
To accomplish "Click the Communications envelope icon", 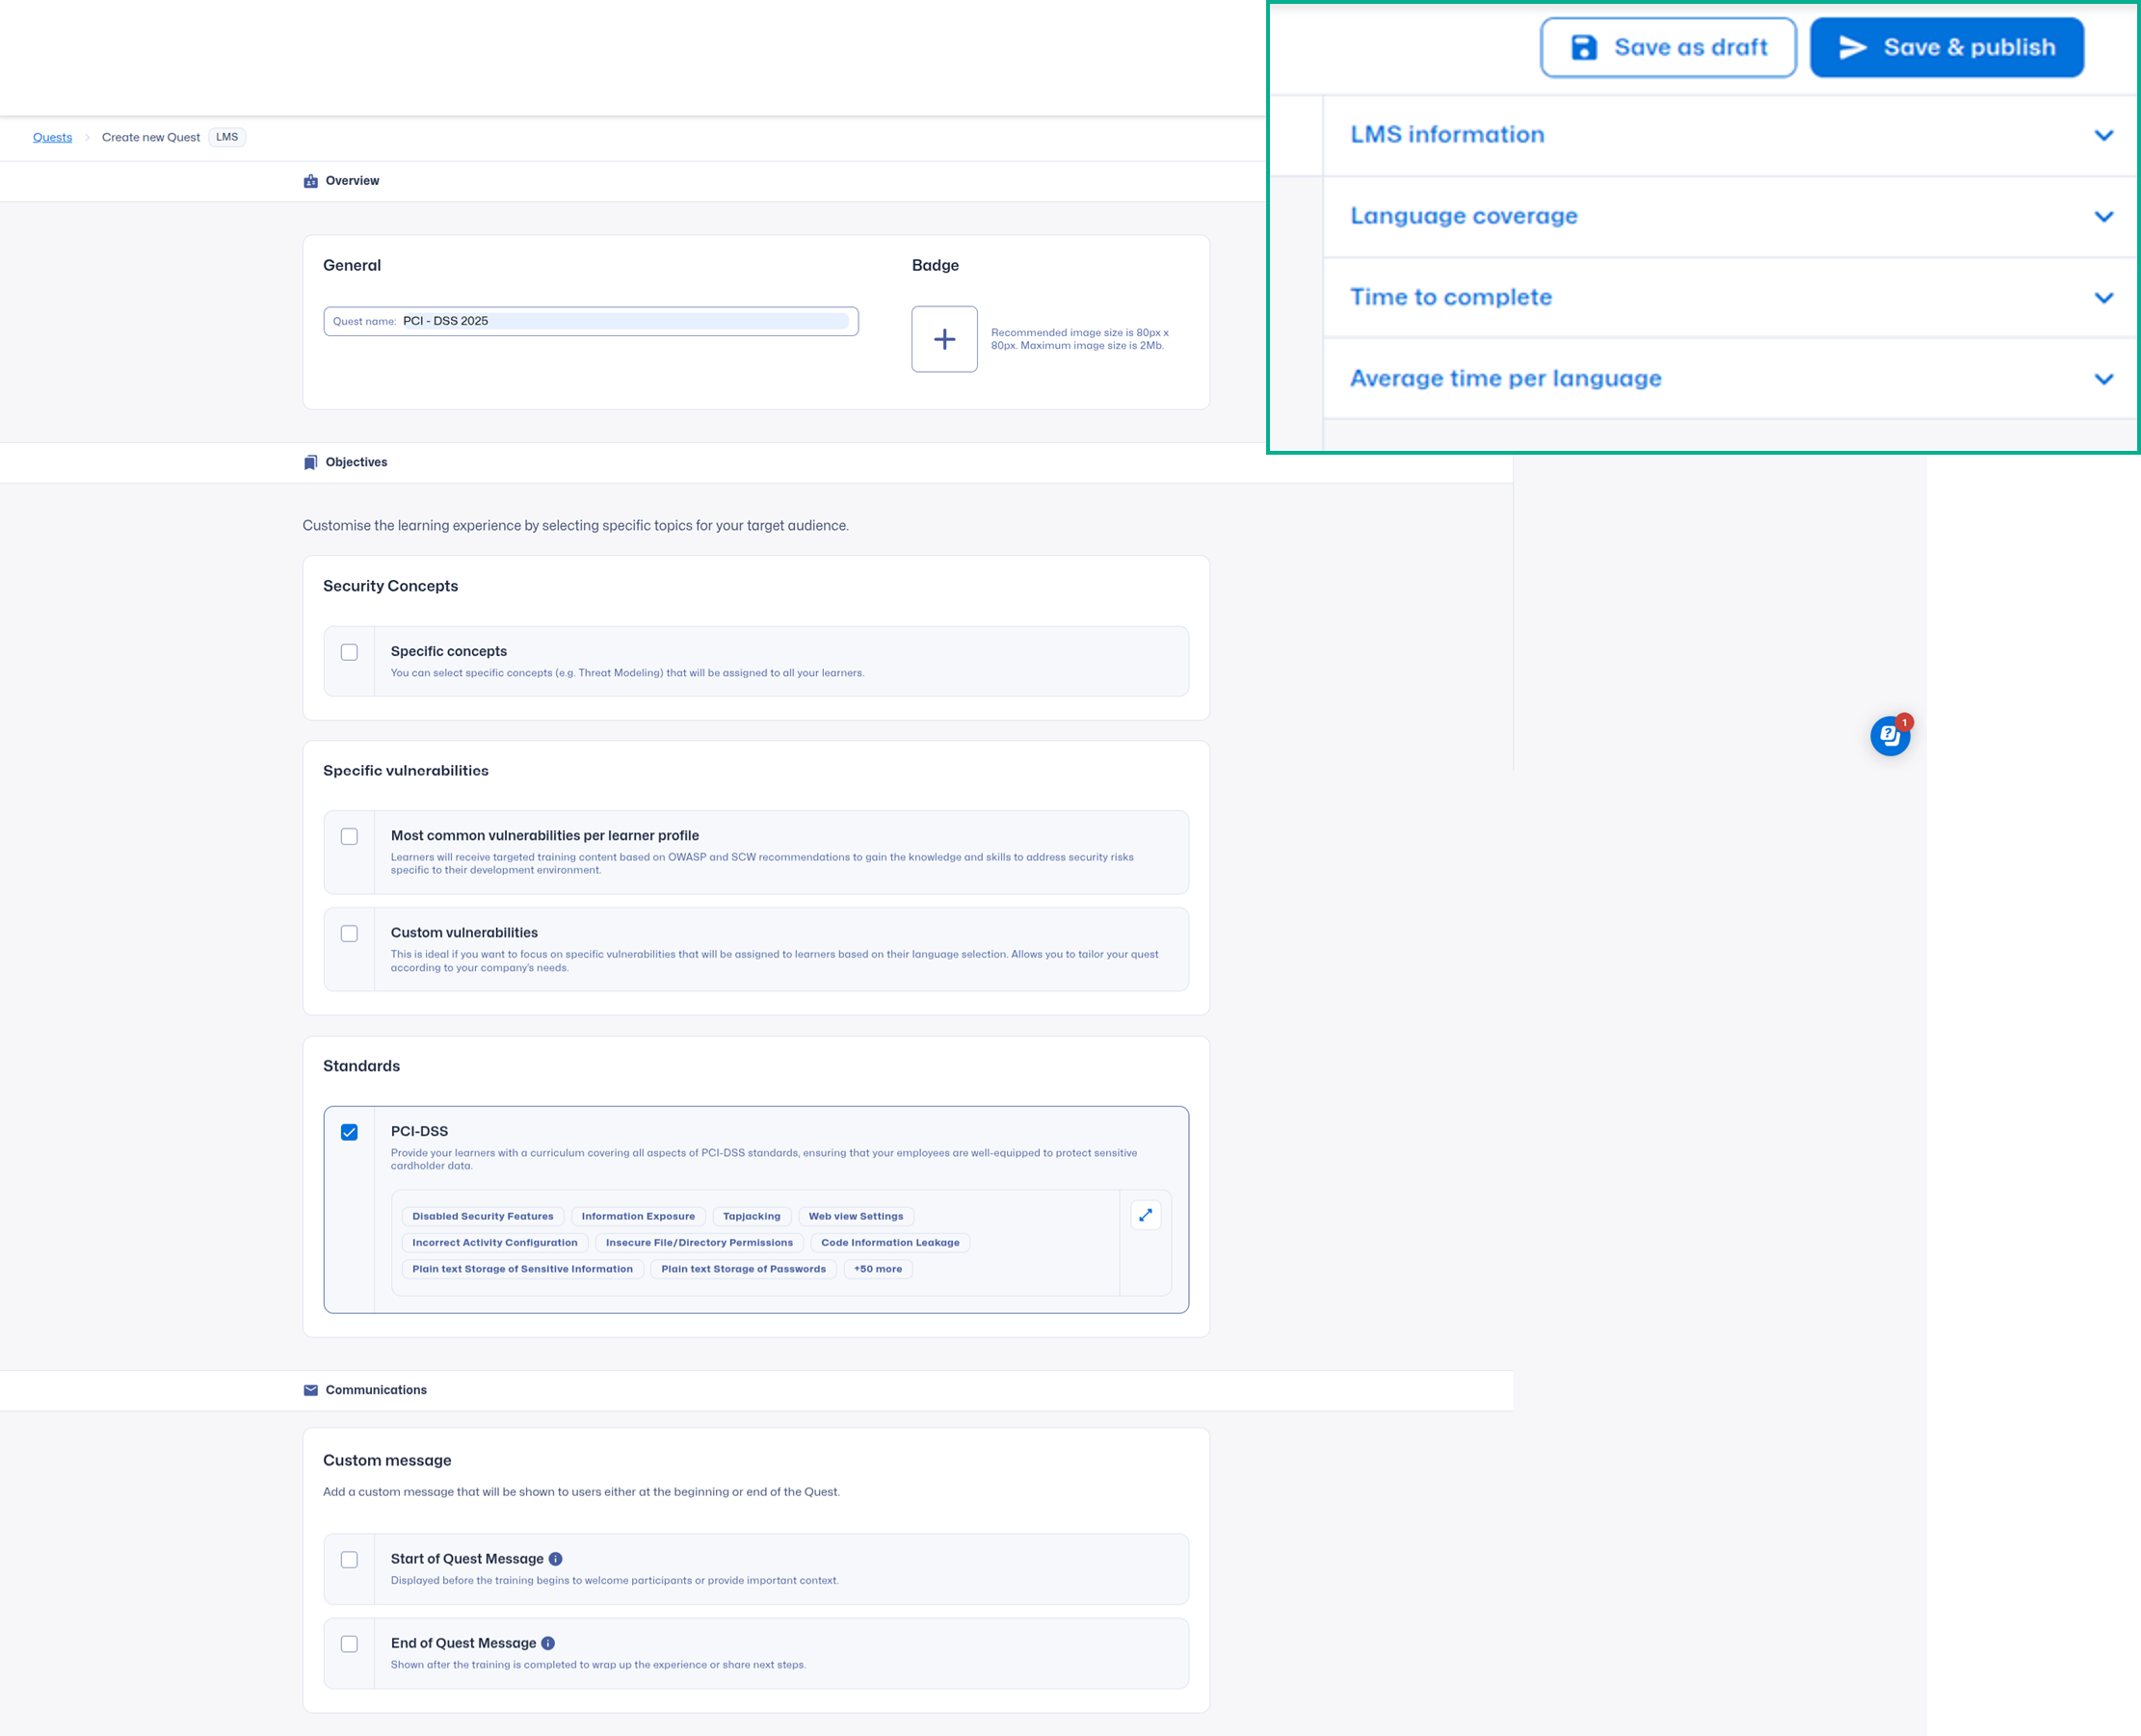I will [311, 1390].
